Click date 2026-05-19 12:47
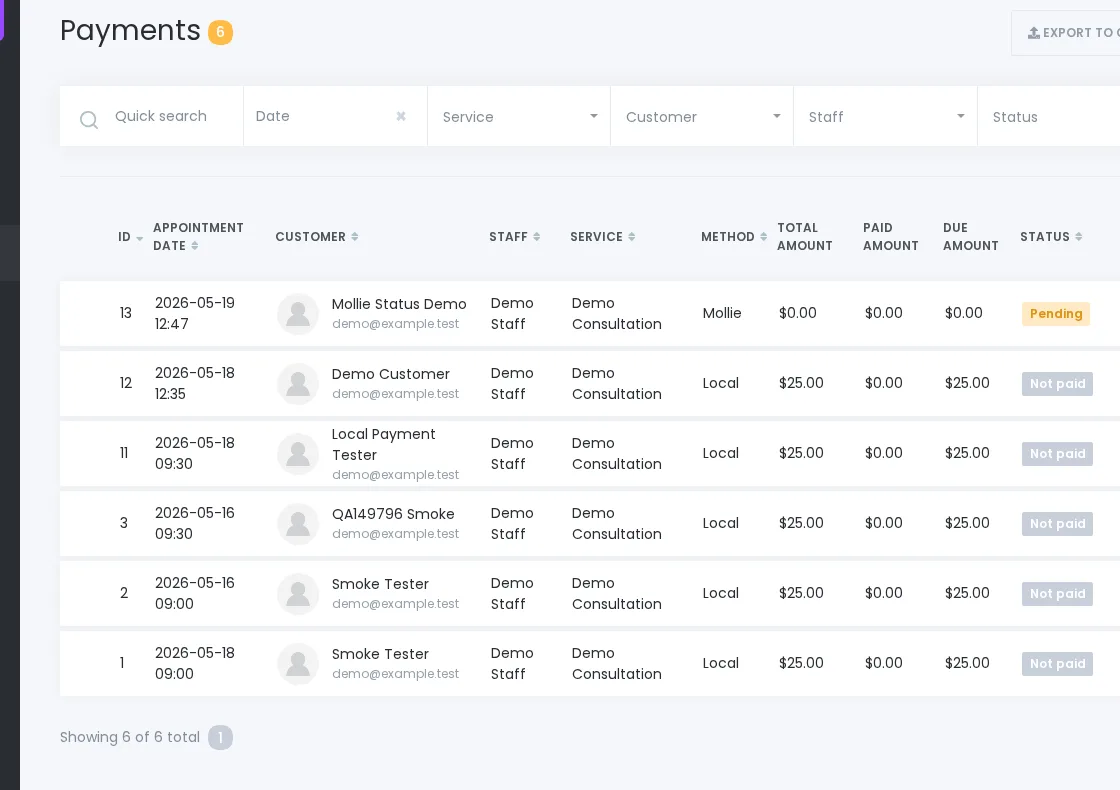1120x790 pixels. click(x=194, y=313)
